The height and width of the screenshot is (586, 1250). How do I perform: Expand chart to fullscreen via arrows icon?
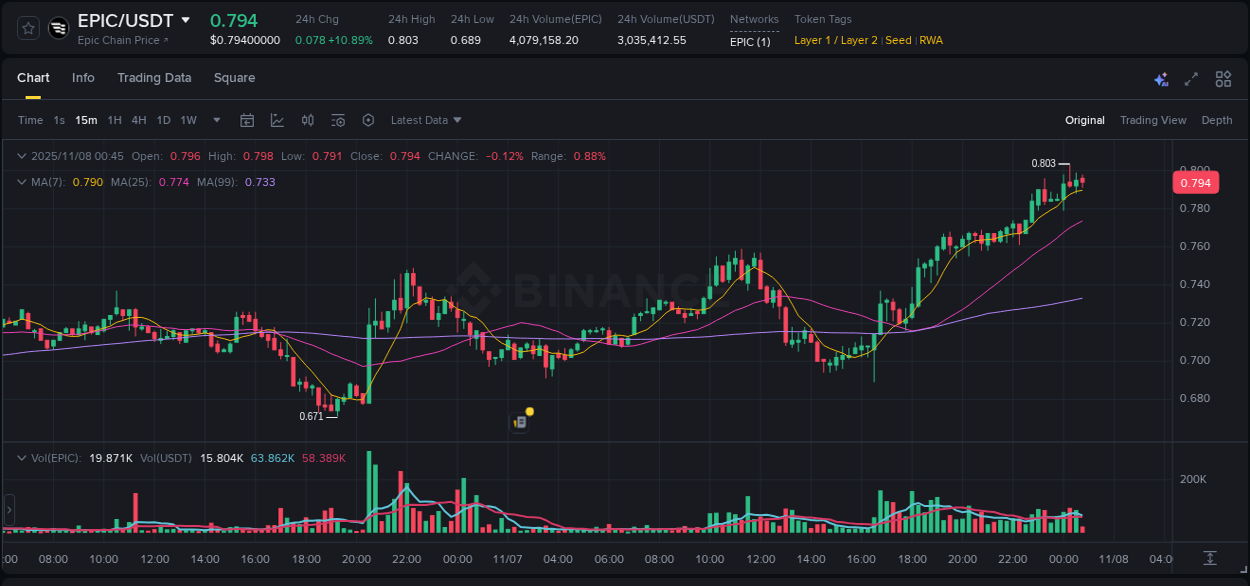coord(1191,78)
